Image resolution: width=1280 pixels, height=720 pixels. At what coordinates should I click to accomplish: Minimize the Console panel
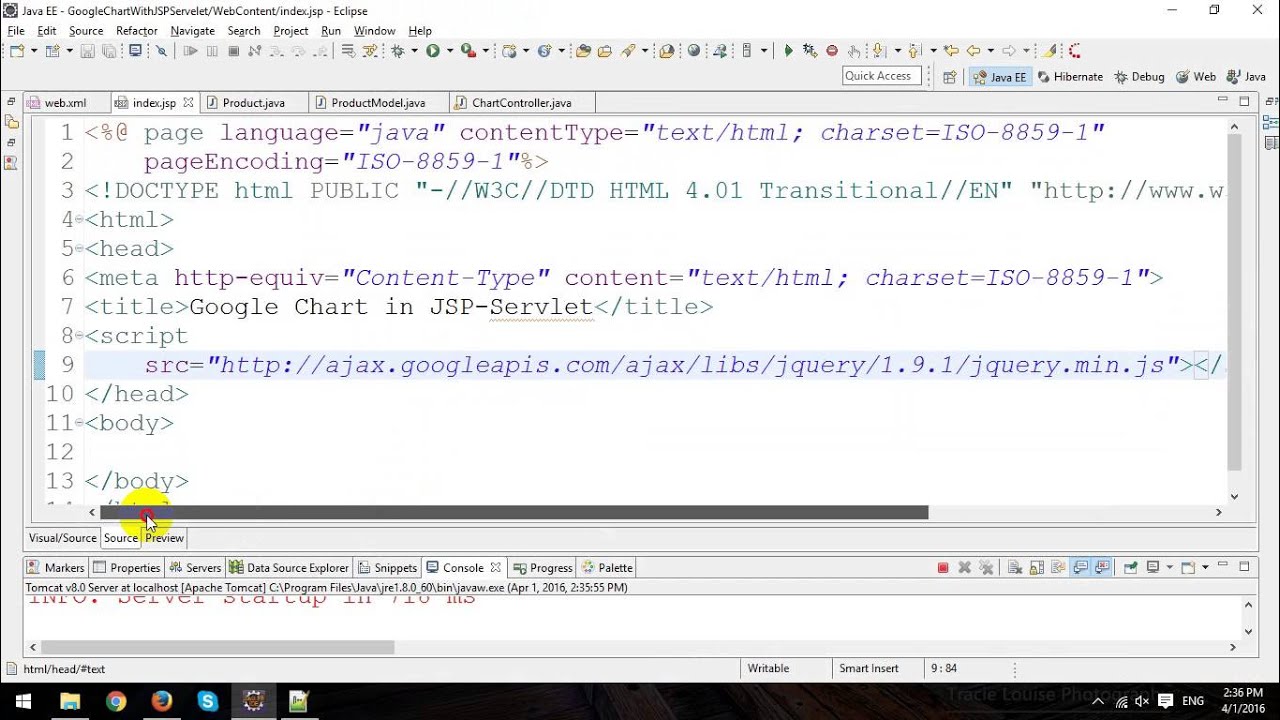(1222, 566)
